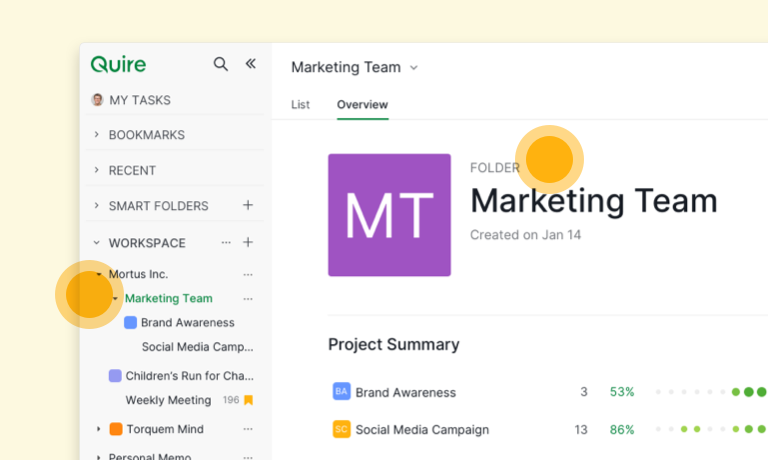Screen dimensions: 768x460
Task: Open Social Media Campaign link in Project Summary
Action: point(422,430)
